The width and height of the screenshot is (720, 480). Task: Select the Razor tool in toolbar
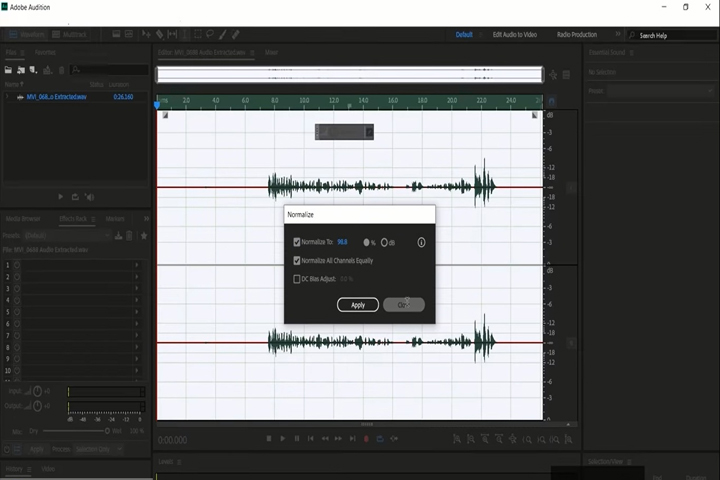[x=159, y=34]
